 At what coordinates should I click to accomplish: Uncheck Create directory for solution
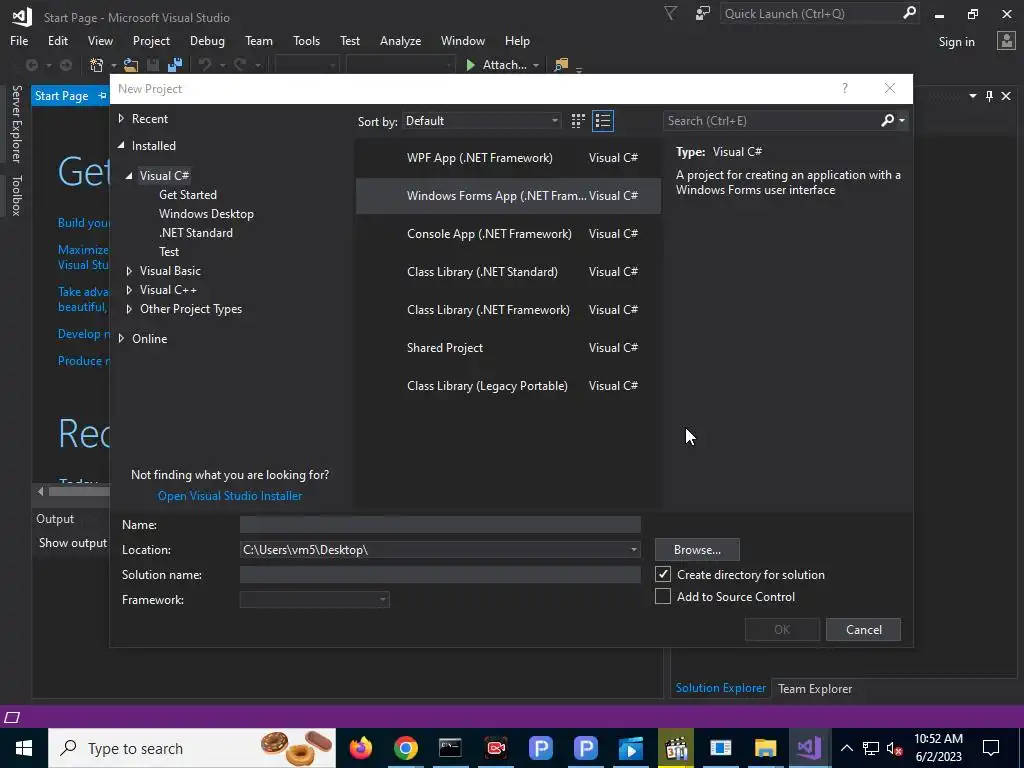click(x=663, y=574)
